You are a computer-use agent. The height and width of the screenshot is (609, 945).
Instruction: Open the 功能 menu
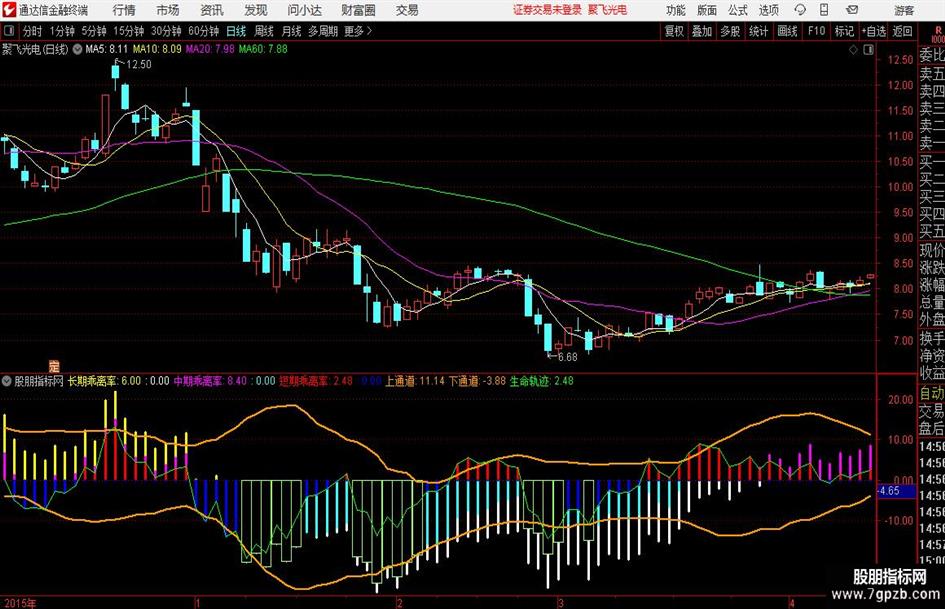(x=676, y=10)
